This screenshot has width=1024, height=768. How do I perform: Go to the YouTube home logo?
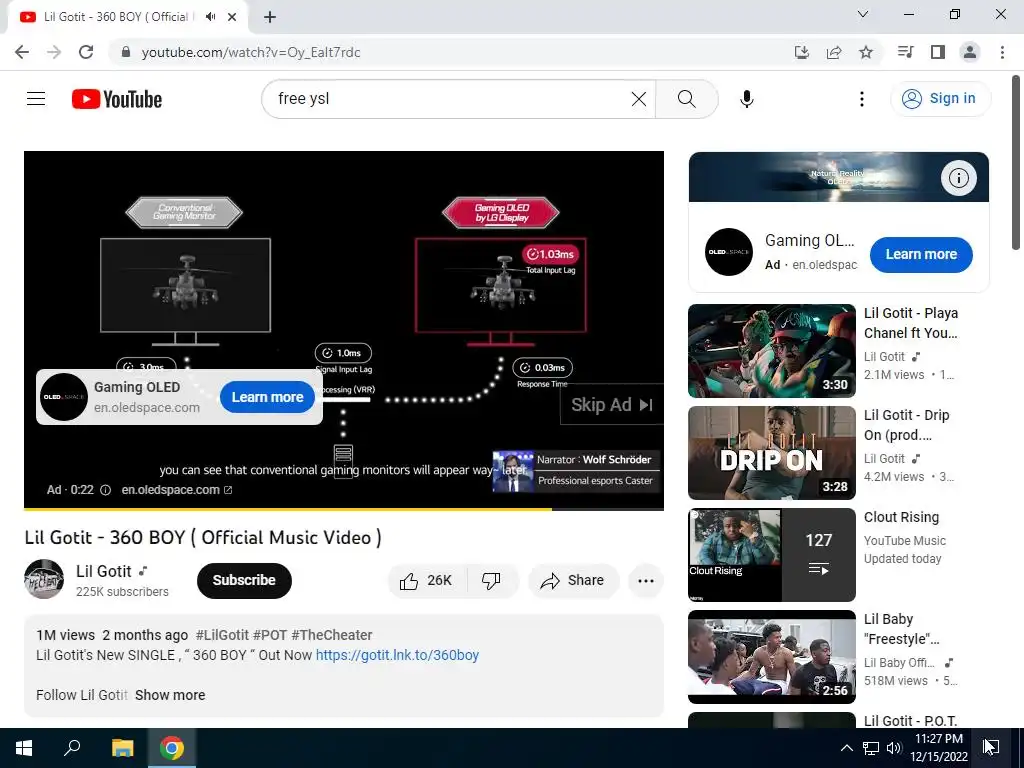pos(117,99)
